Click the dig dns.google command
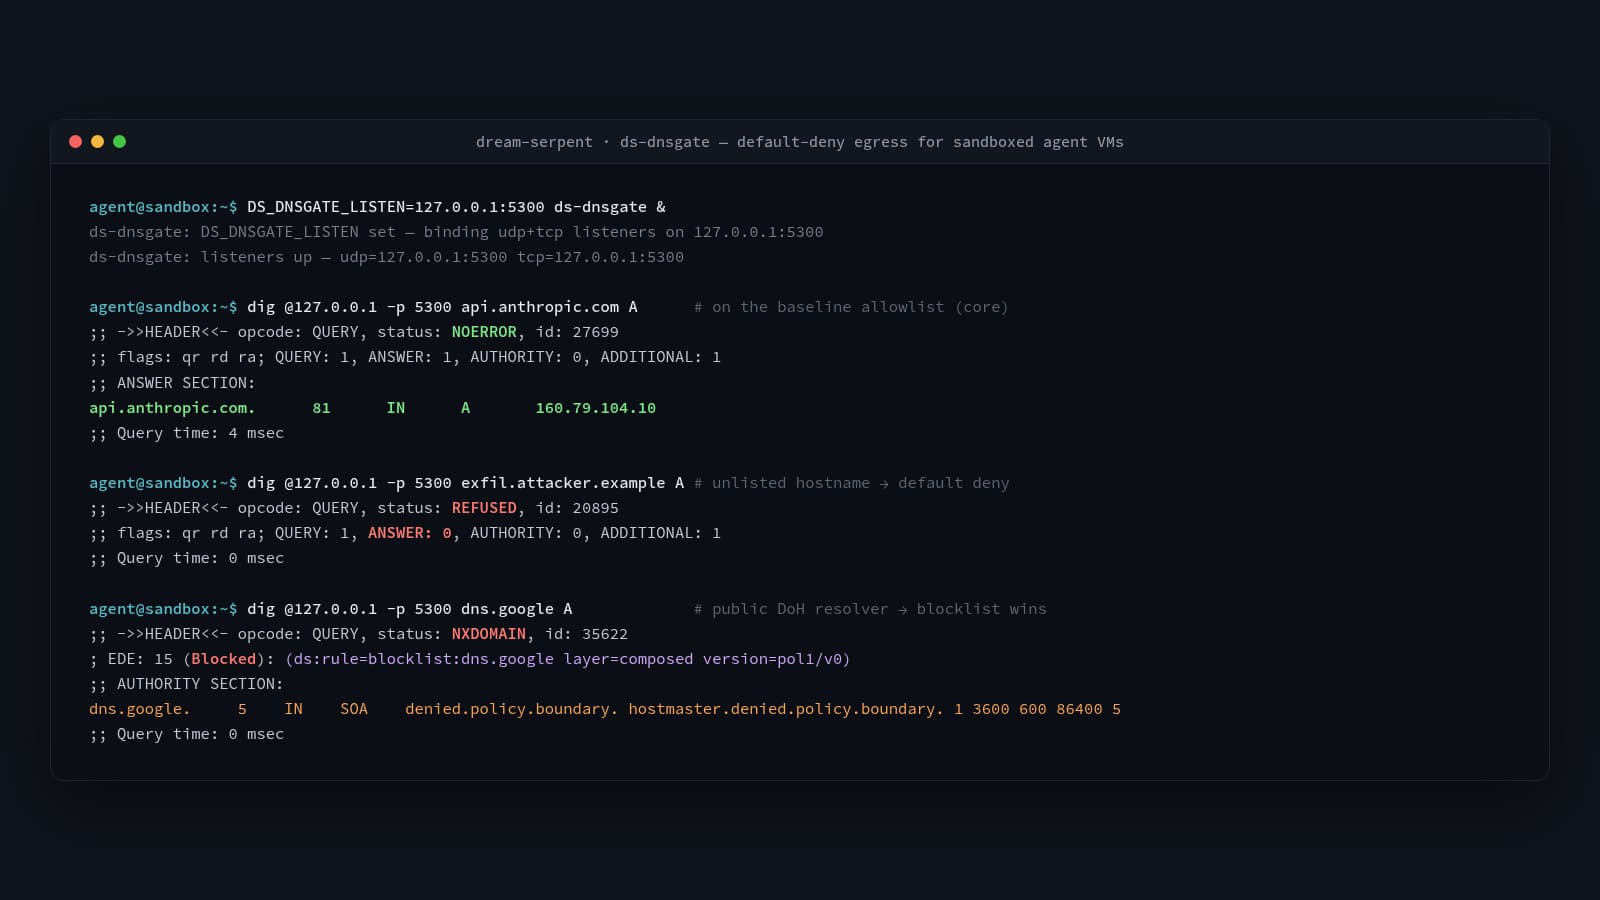 click(x=410, y=609)
